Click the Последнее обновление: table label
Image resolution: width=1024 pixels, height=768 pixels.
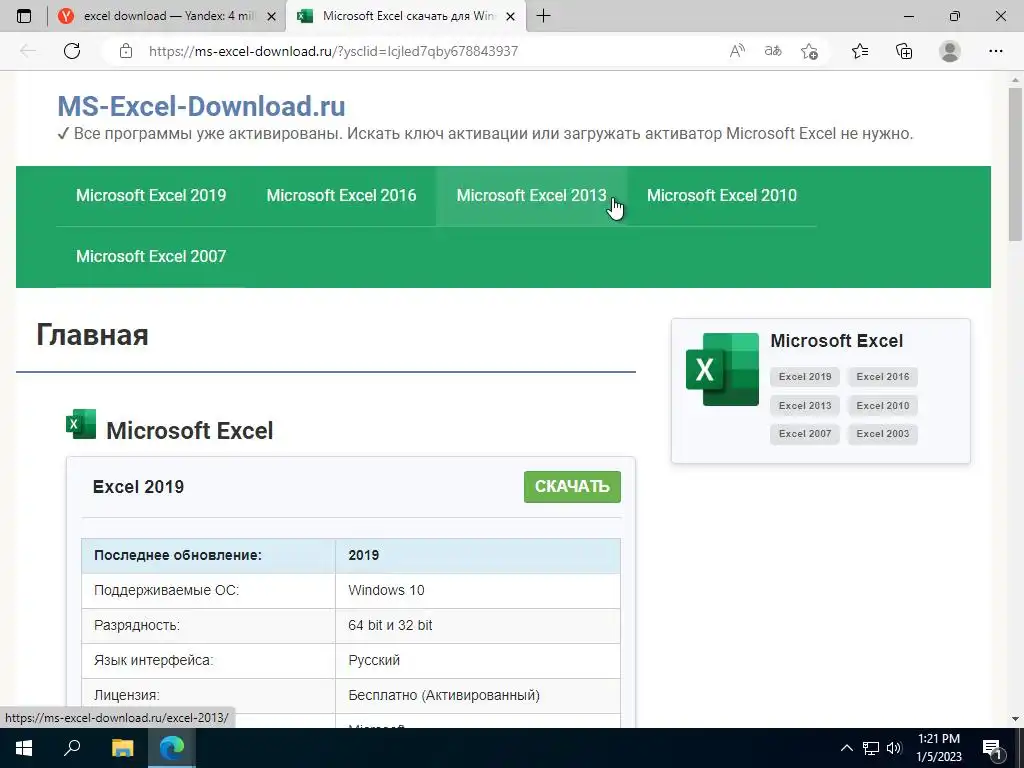(x=178, y=555)
